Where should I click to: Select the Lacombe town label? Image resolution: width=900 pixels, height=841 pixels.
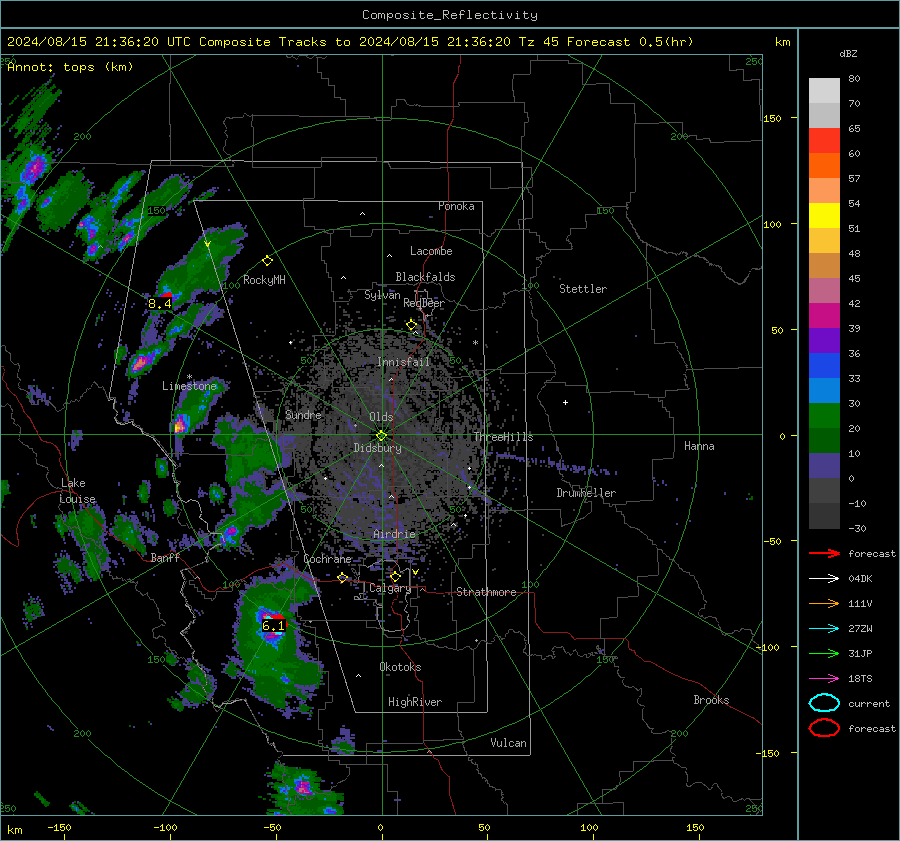tap(431, 251)
